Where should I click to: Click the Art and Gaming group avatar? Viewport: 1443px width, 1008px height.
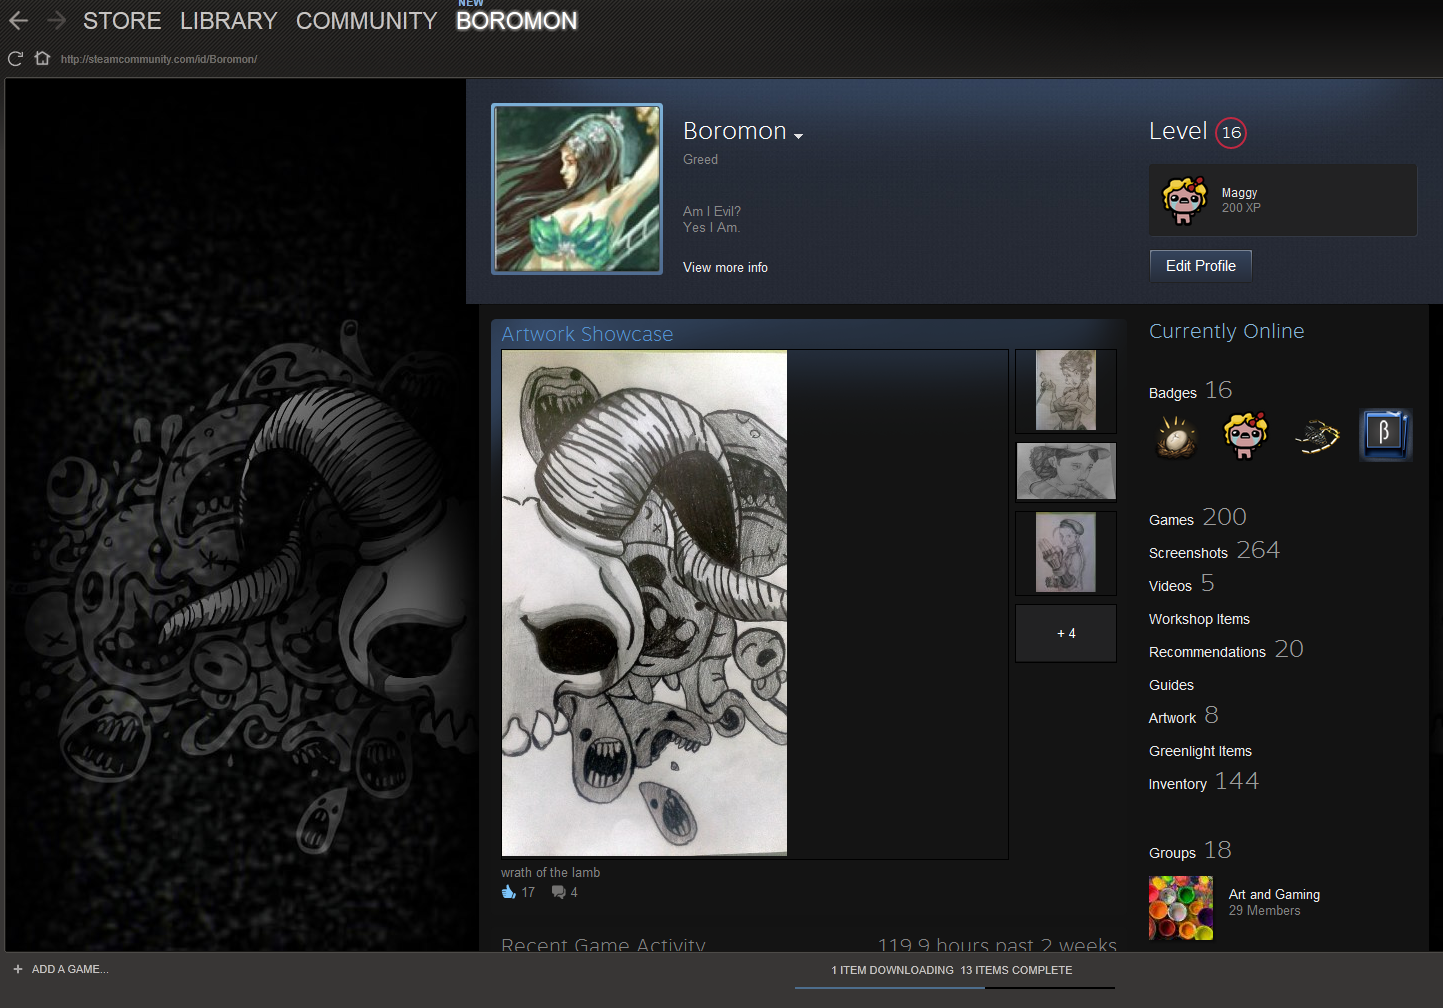1180,907
